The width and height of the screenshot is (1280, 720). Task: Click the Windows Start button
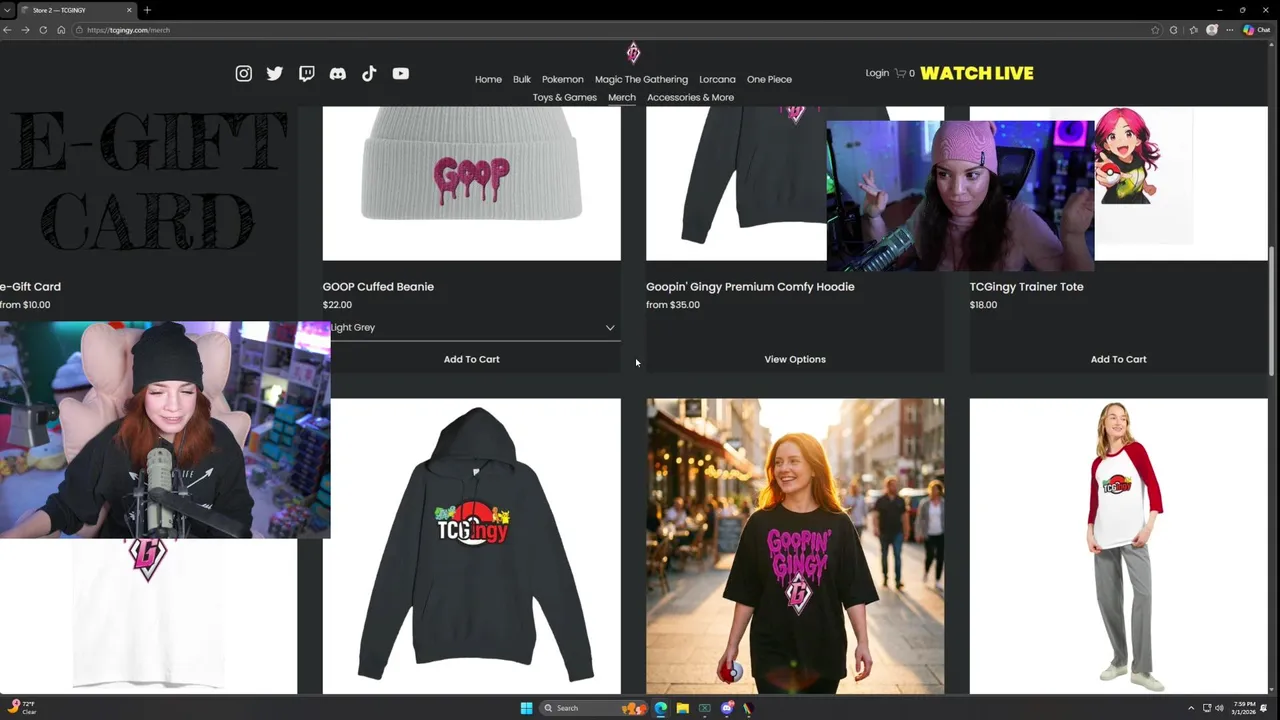526,708
